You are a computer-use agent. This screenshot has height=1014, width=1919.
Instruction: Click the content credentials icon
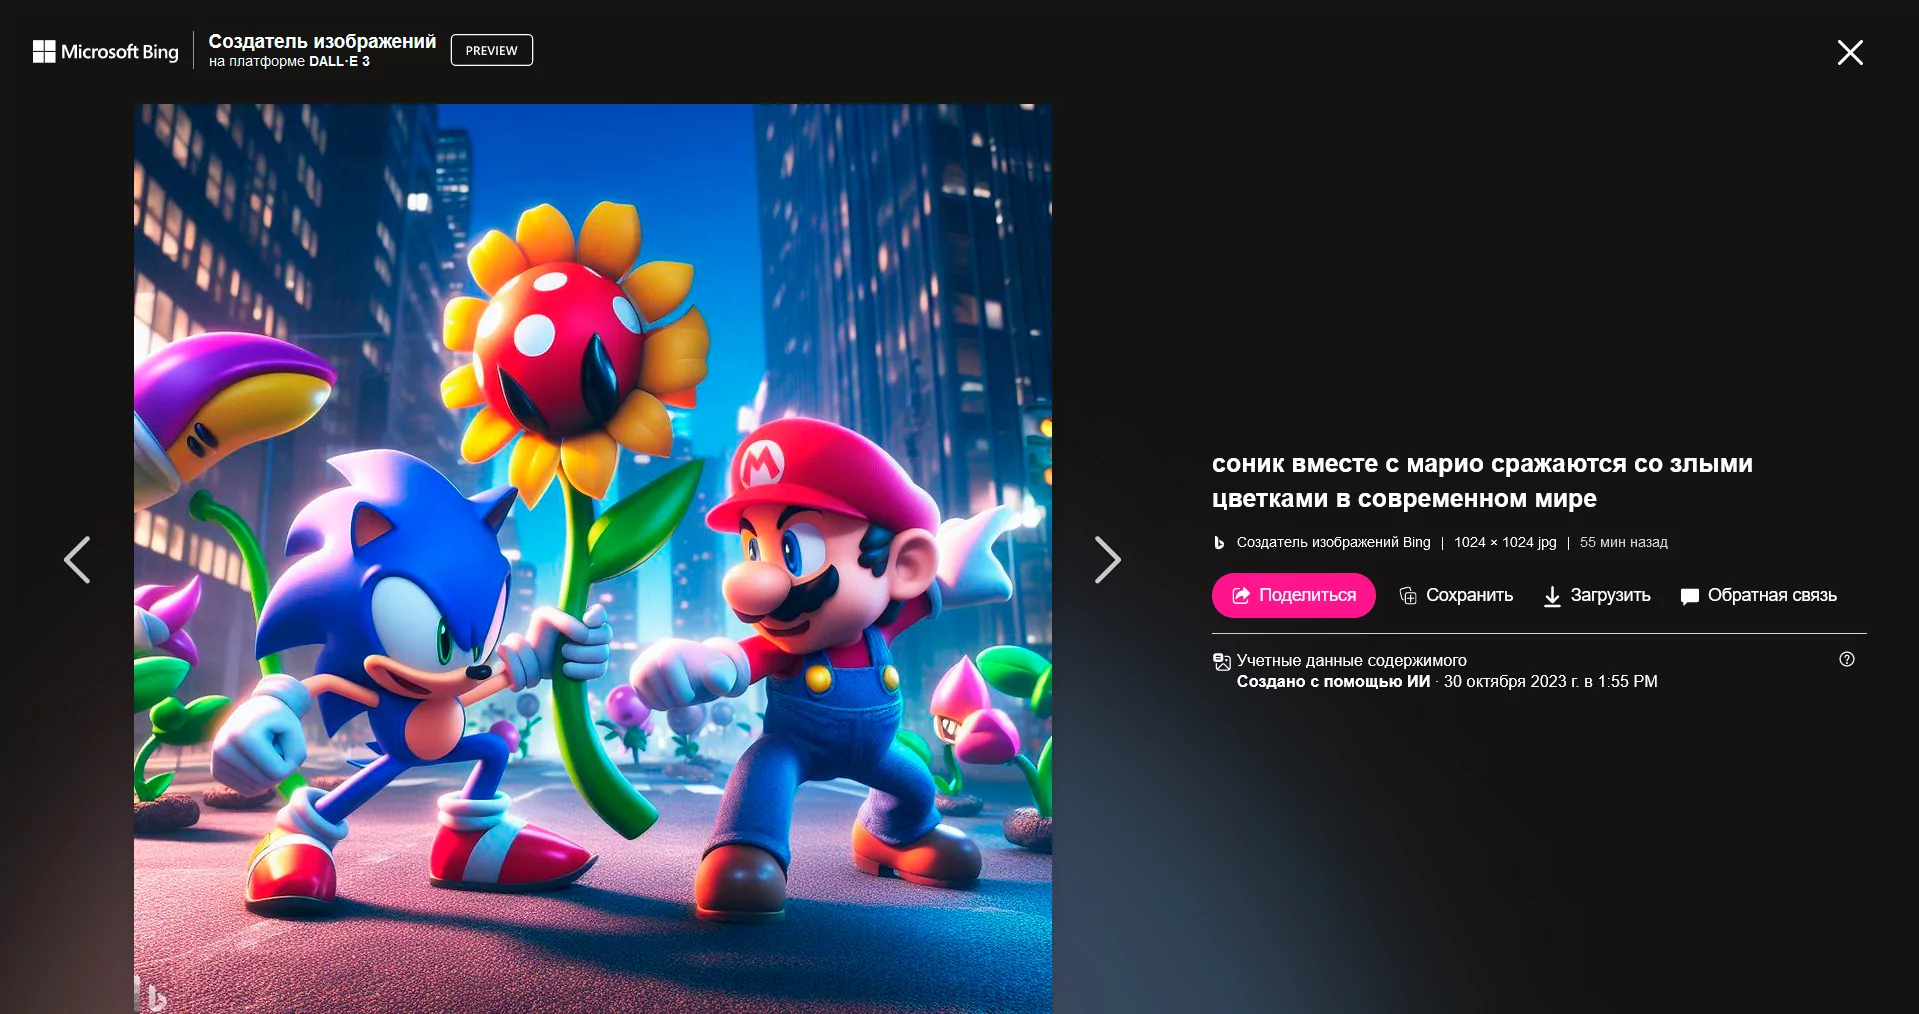point(1221,661)
